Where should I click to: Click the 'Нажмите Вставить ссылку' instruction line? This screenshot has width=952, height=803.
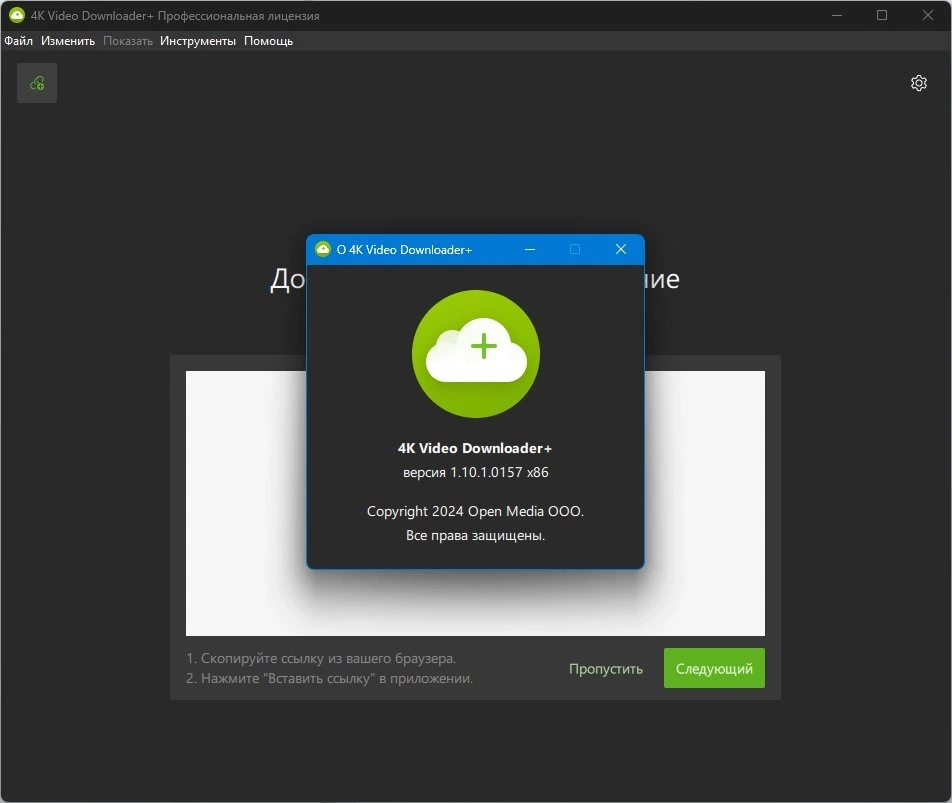point(329,678)
